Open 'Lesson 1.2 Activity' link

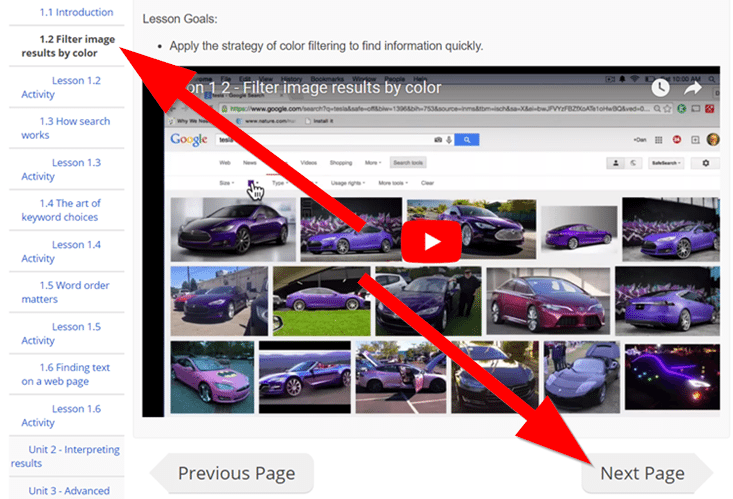click(61, 87)
